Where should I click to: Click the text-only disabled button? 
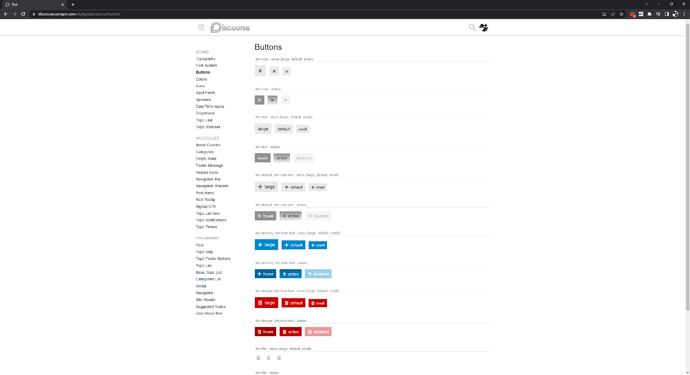click(x=303, y=158)
